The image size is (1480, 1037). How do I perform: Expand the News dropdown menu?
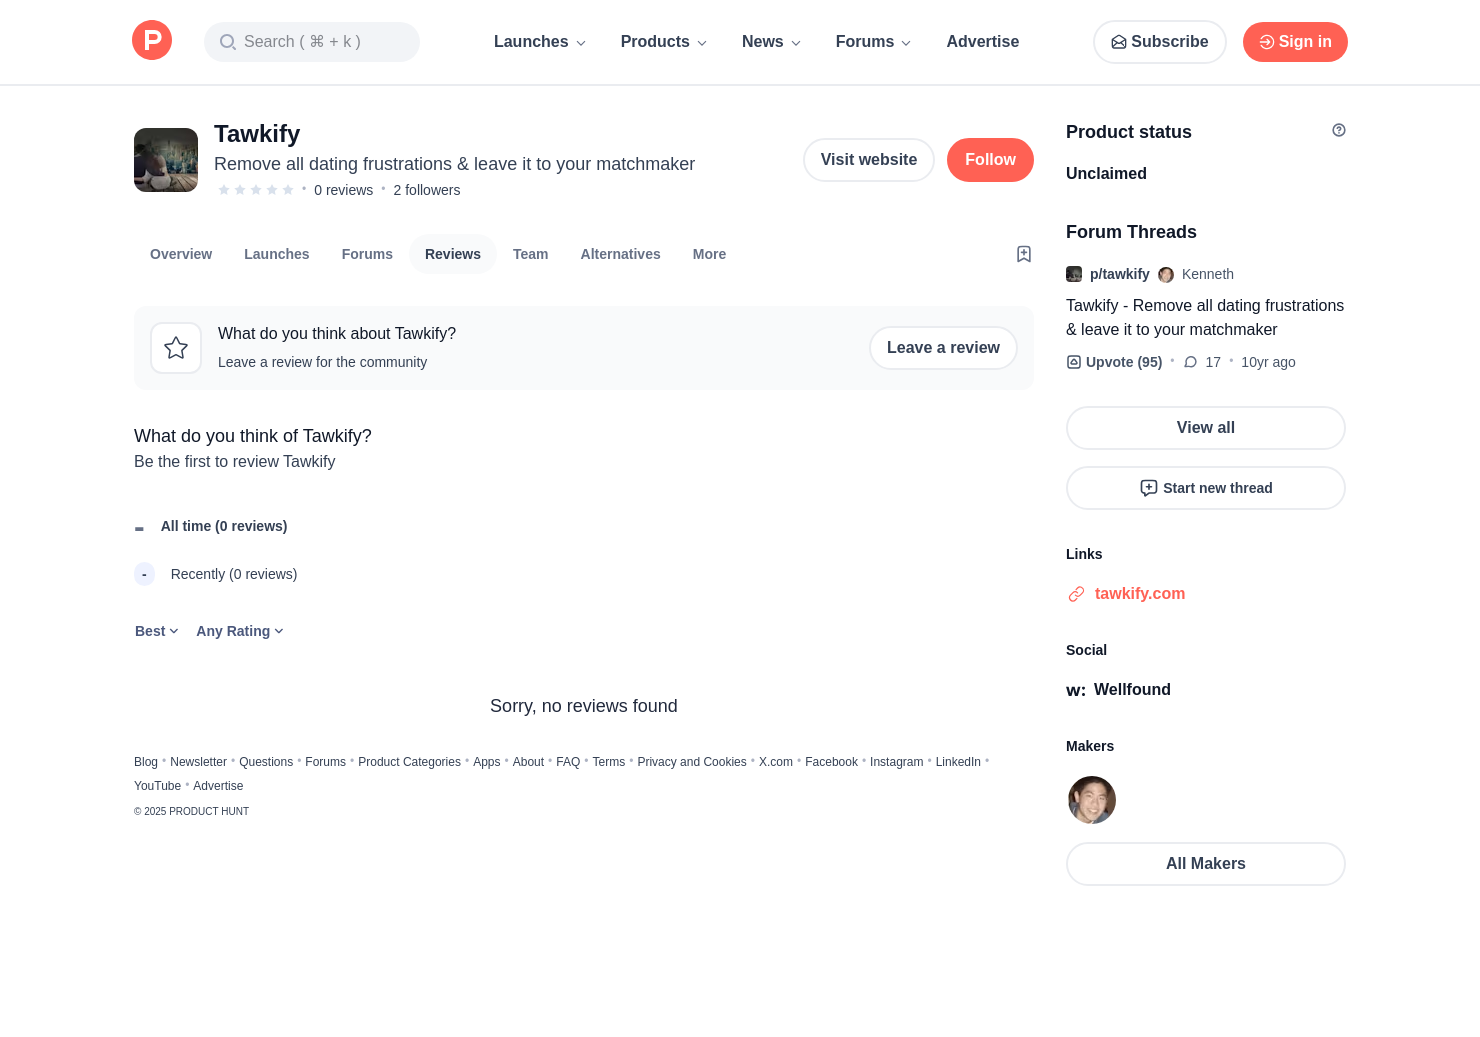[x=772, y=42]
